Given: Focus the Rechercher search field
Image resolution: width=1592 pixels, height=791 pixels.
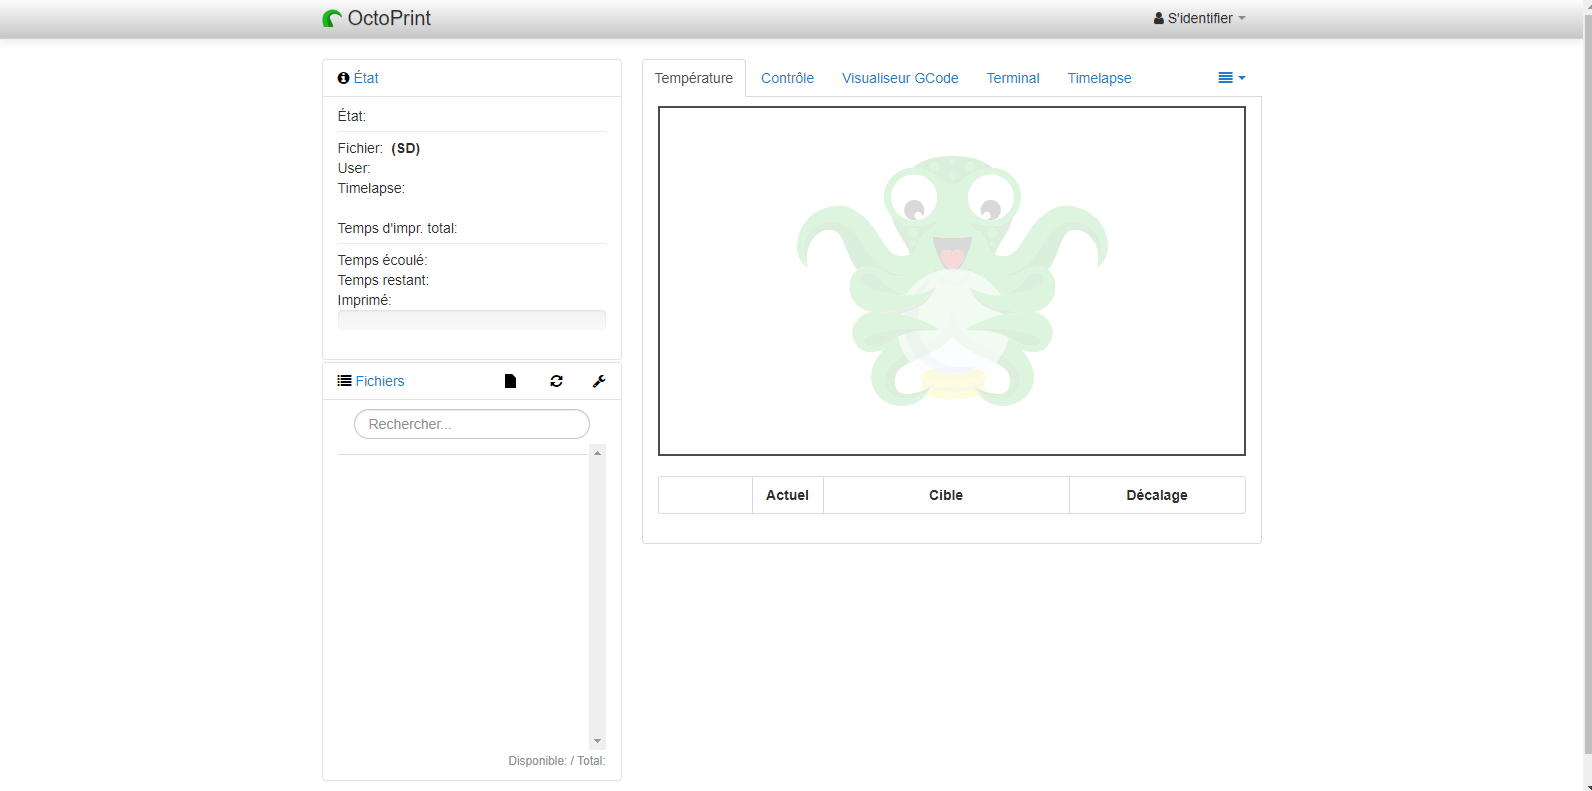Looking at the screenshot, I should tap(472, 424).
